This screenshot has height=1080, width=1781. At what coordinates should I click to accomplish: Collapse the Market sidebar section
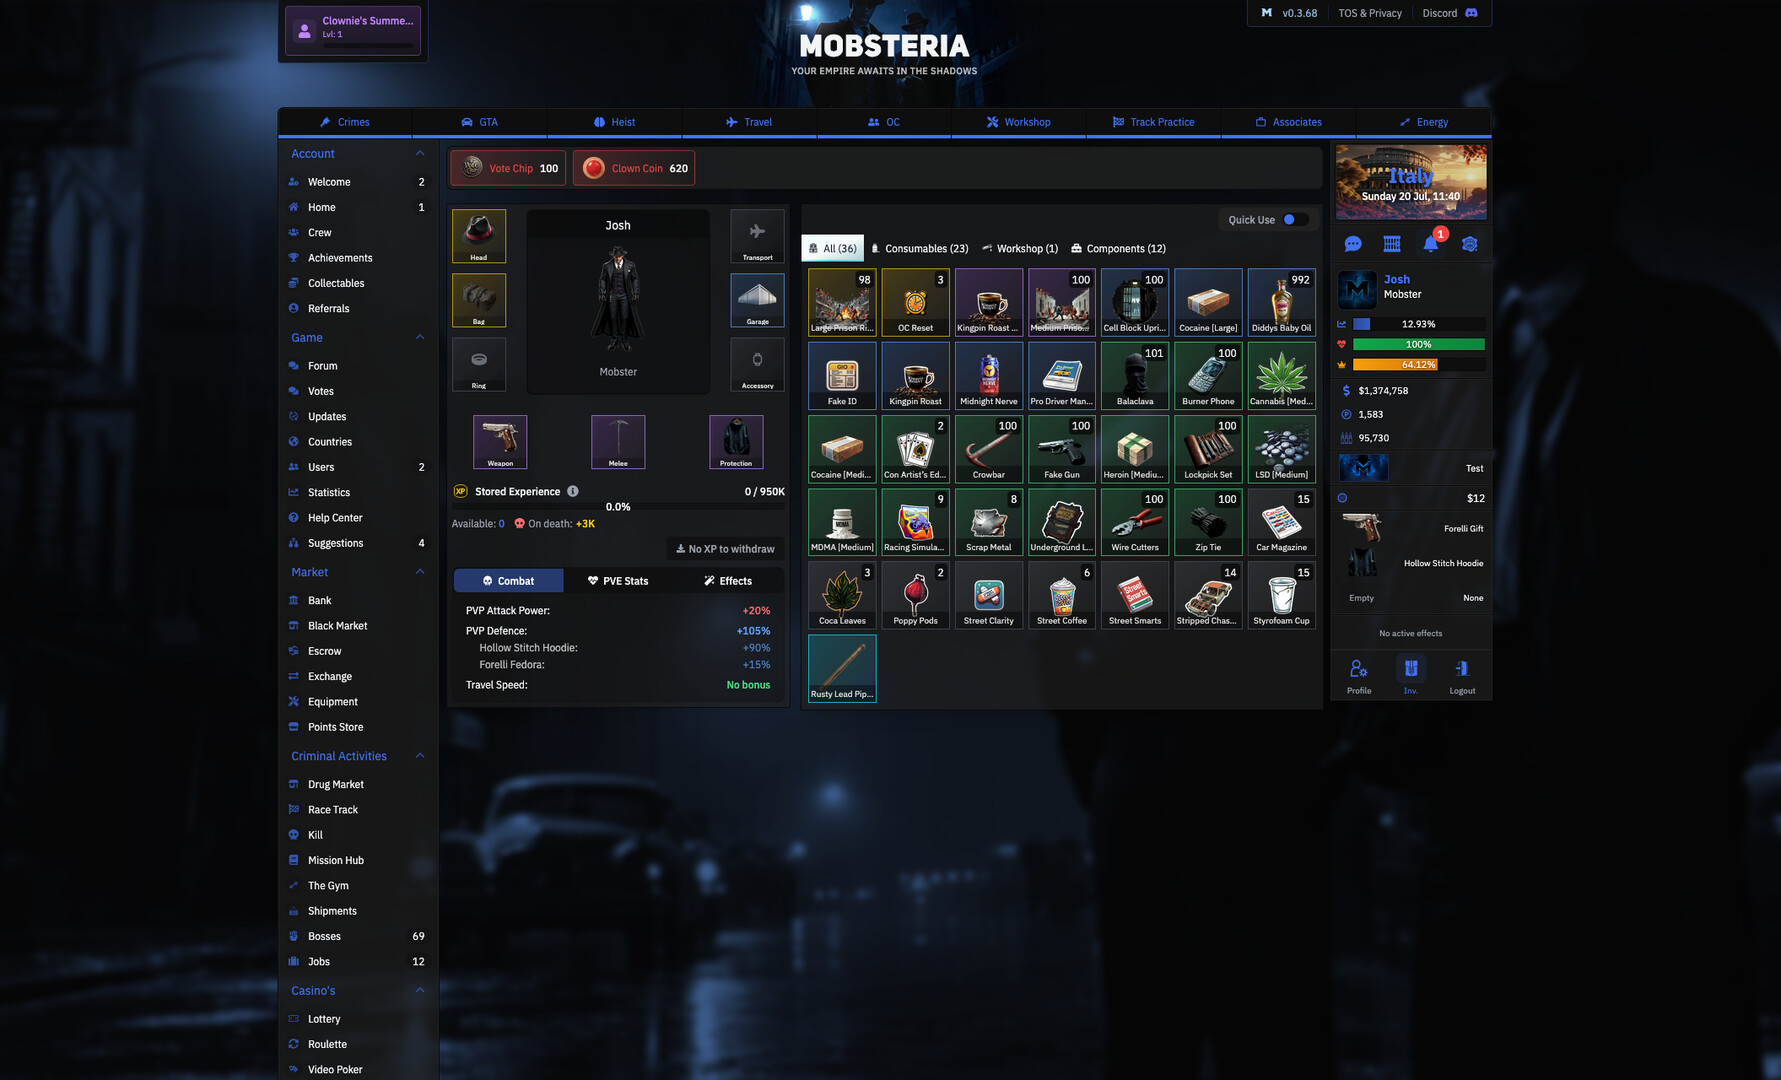420,571
